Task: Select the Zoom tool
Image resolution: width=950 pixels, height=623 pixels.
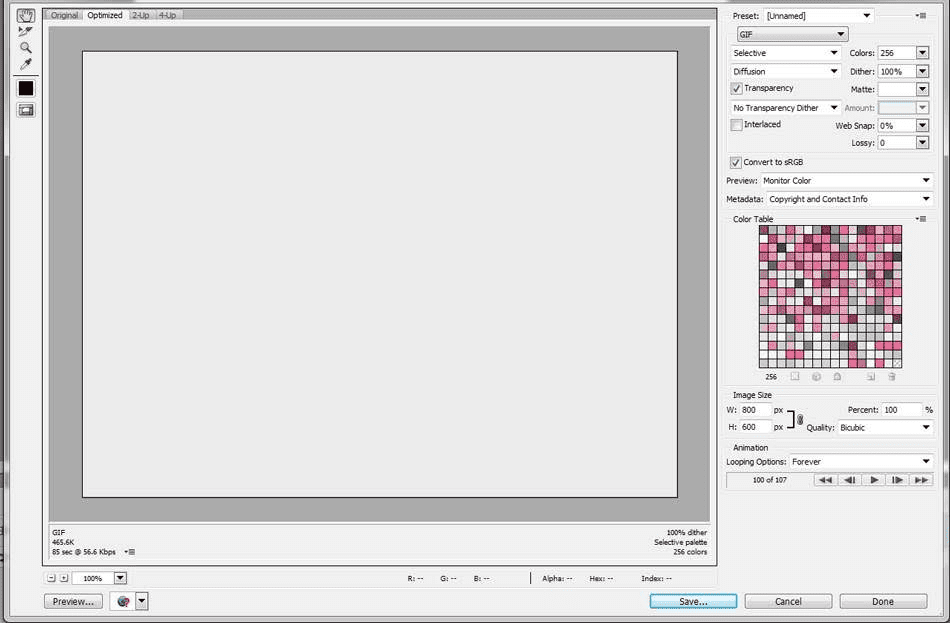Action: point(25,47)
